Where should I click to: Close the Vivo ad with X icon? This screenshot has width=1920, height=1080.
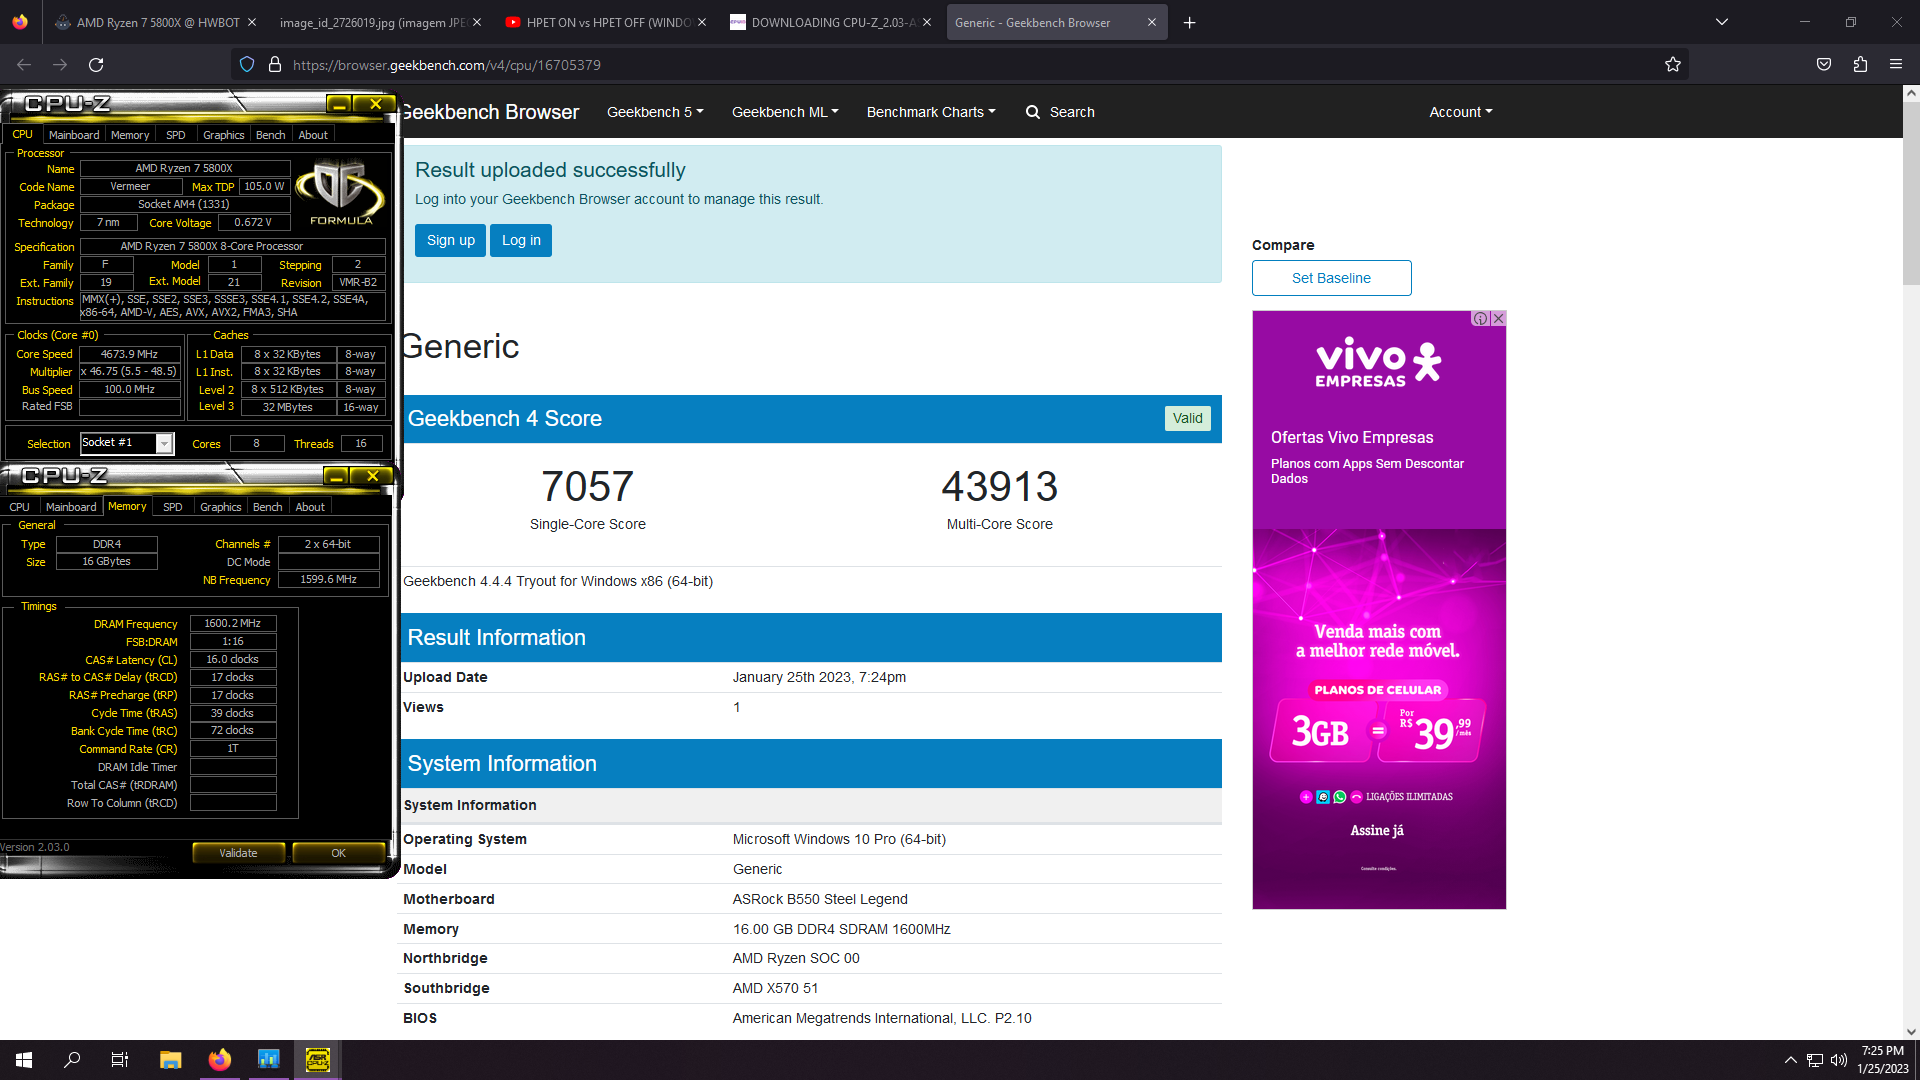click(x=1498, y=319)
